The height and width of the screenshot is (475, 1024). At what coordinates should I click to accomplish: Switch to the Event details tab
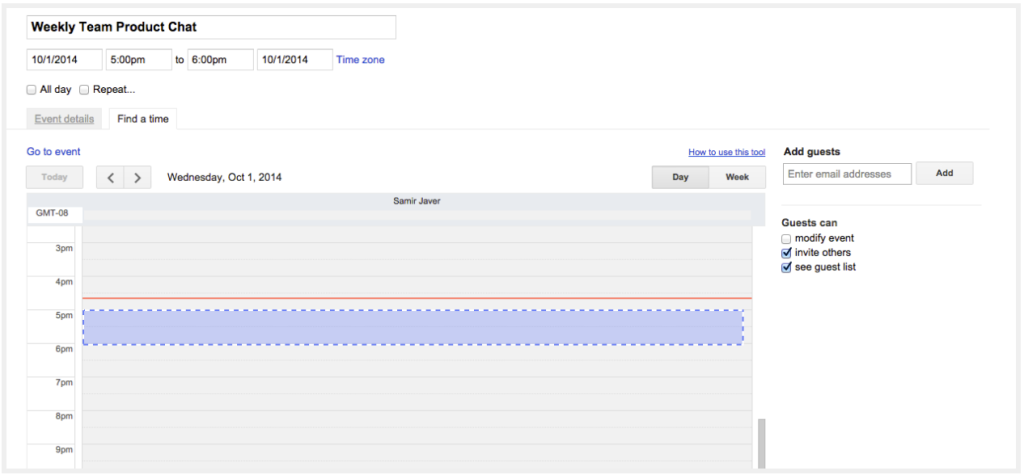64,119
